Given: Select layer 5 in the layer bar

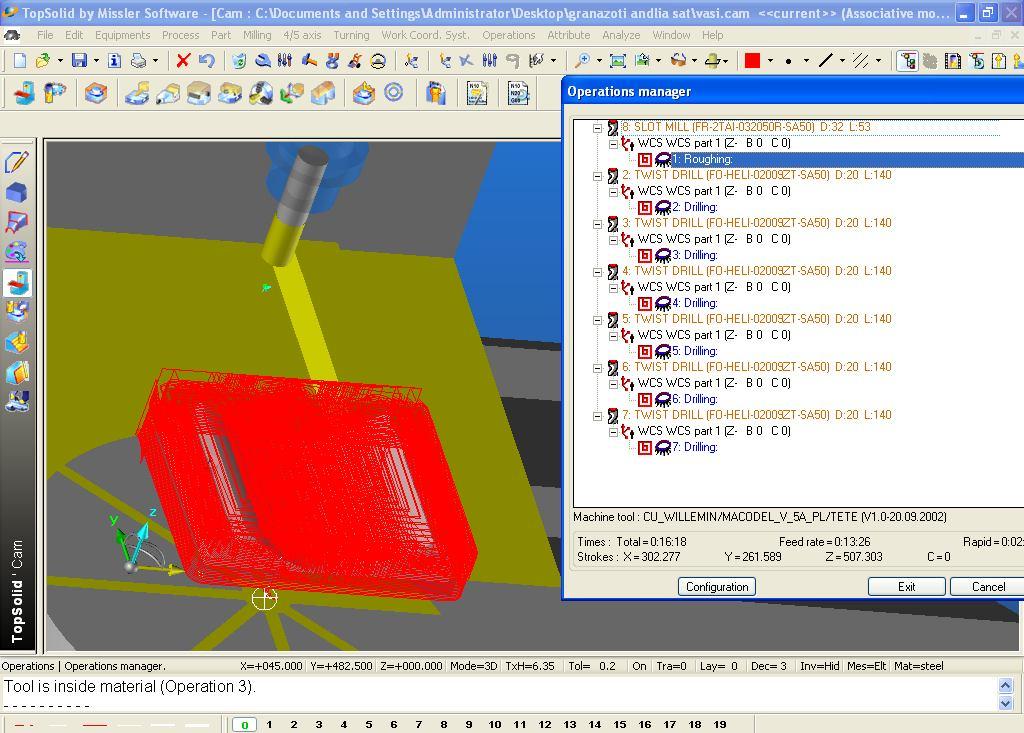Looking at the screenshot, I should click(x=369, y=725).
